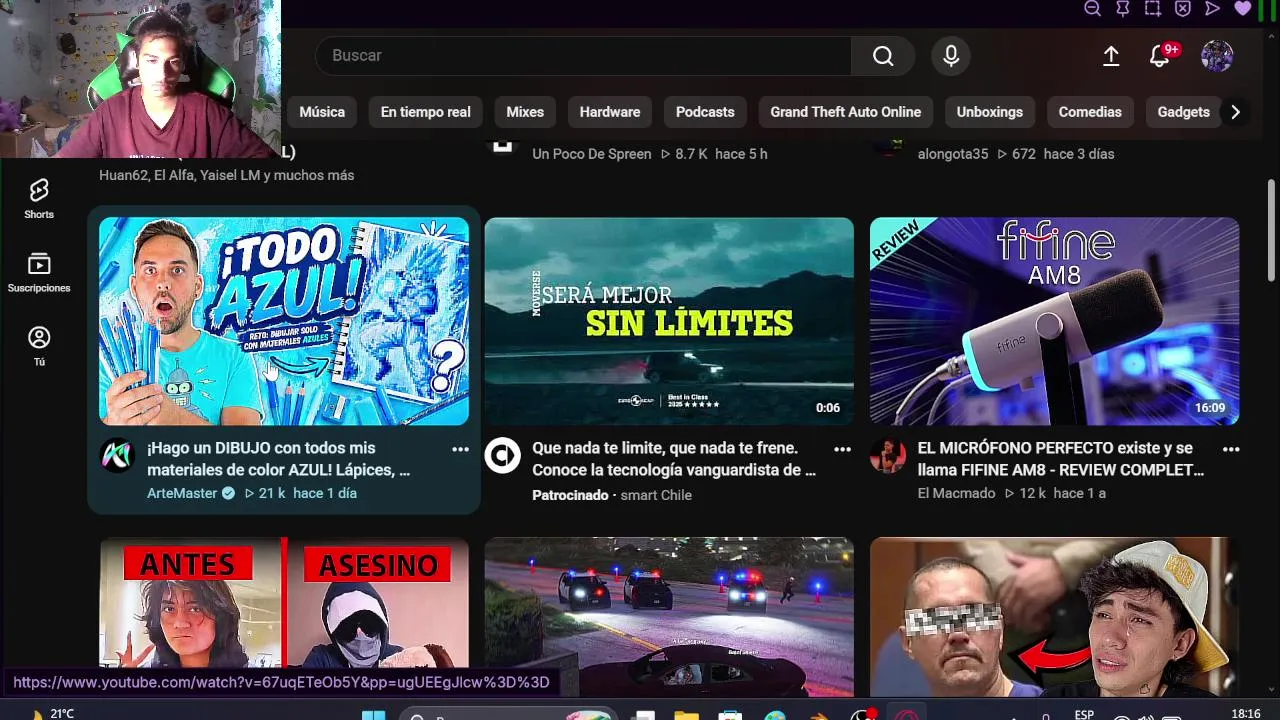Image resolution: width=1280 pixels, height=720 pixels.
Task: Open the police cars night video thumbnail
Action: click(x=669, y=617)
